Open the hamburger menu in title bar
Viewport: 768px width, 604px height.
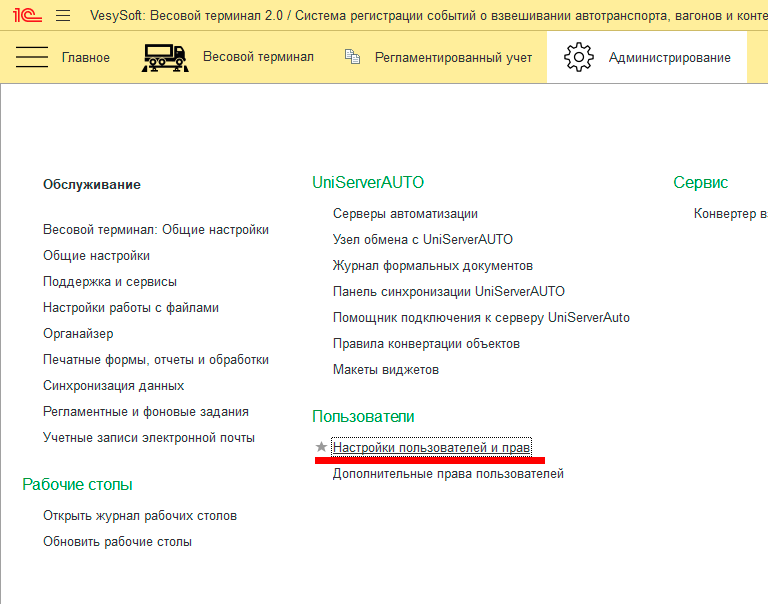[x=63, y=15]
